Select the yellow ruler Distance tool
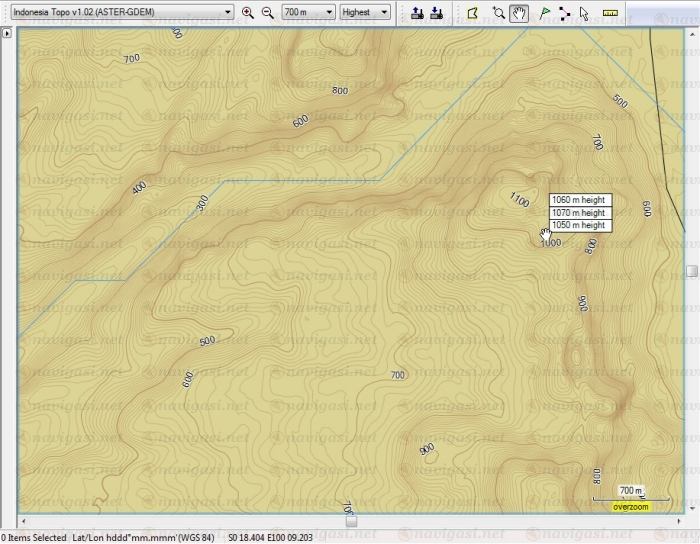Image resolution: width=700 pixels, height=544 pixels. 611,13
